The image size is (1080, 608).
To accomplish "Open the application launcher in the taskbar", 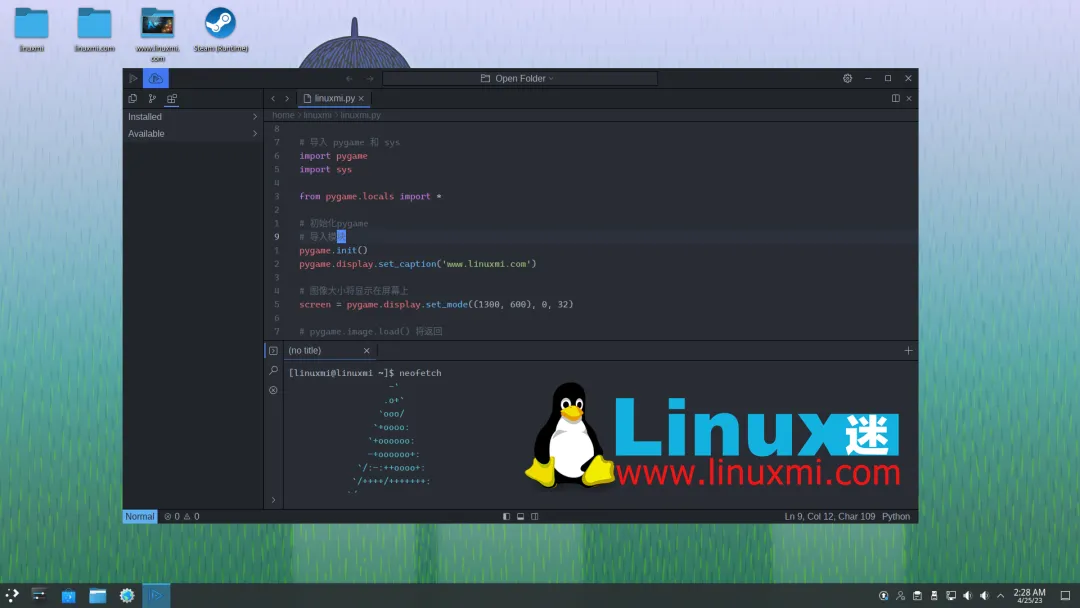I will pyautogui.click(x=12, y=596).
